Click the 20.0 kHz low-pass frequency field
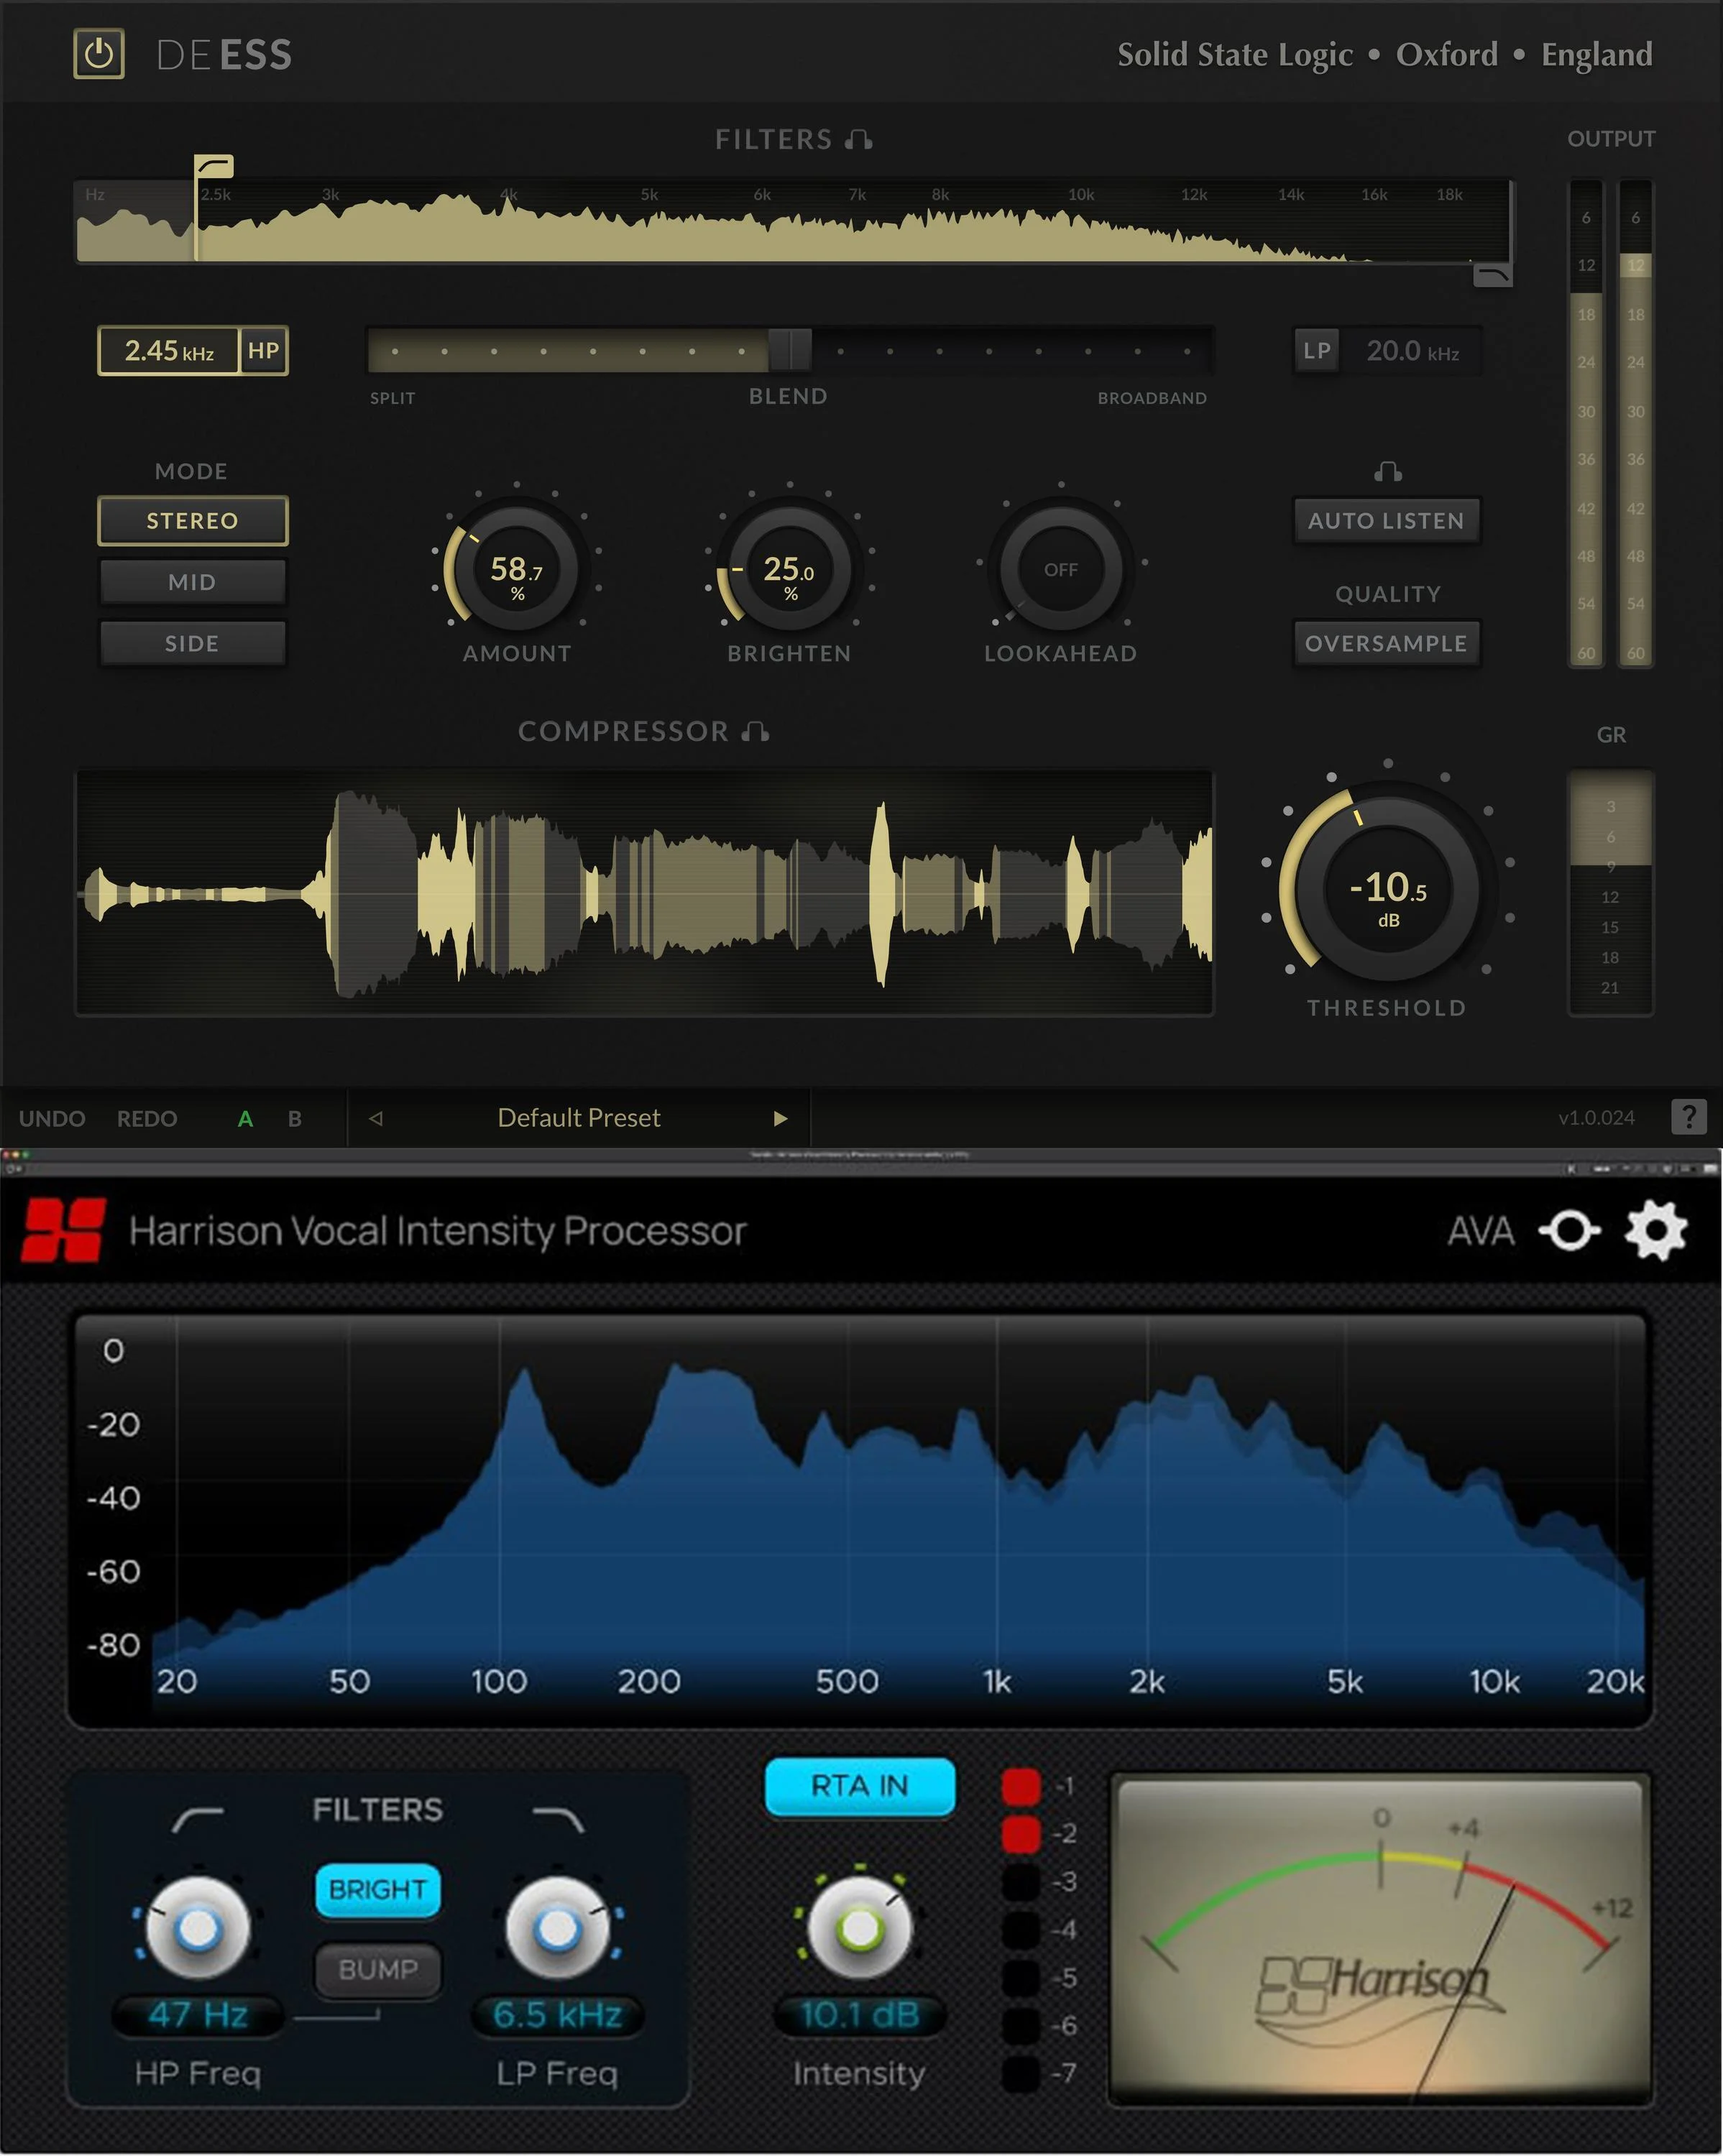Viewport: 1723px width, 2156px height. (1412, 351)
